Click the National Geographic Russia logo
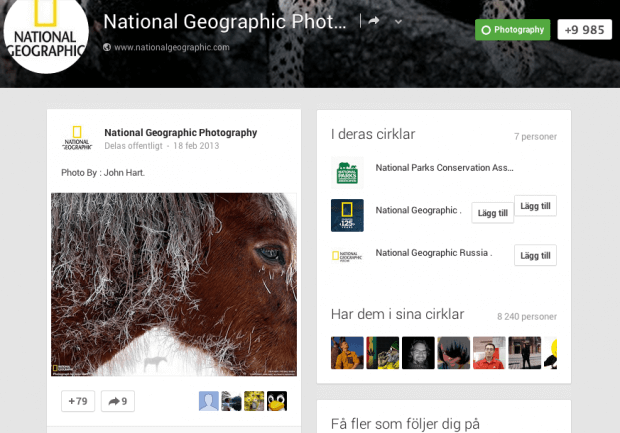Image resolution: width=620 pixels, height=433 pixels. click(347, 256)
